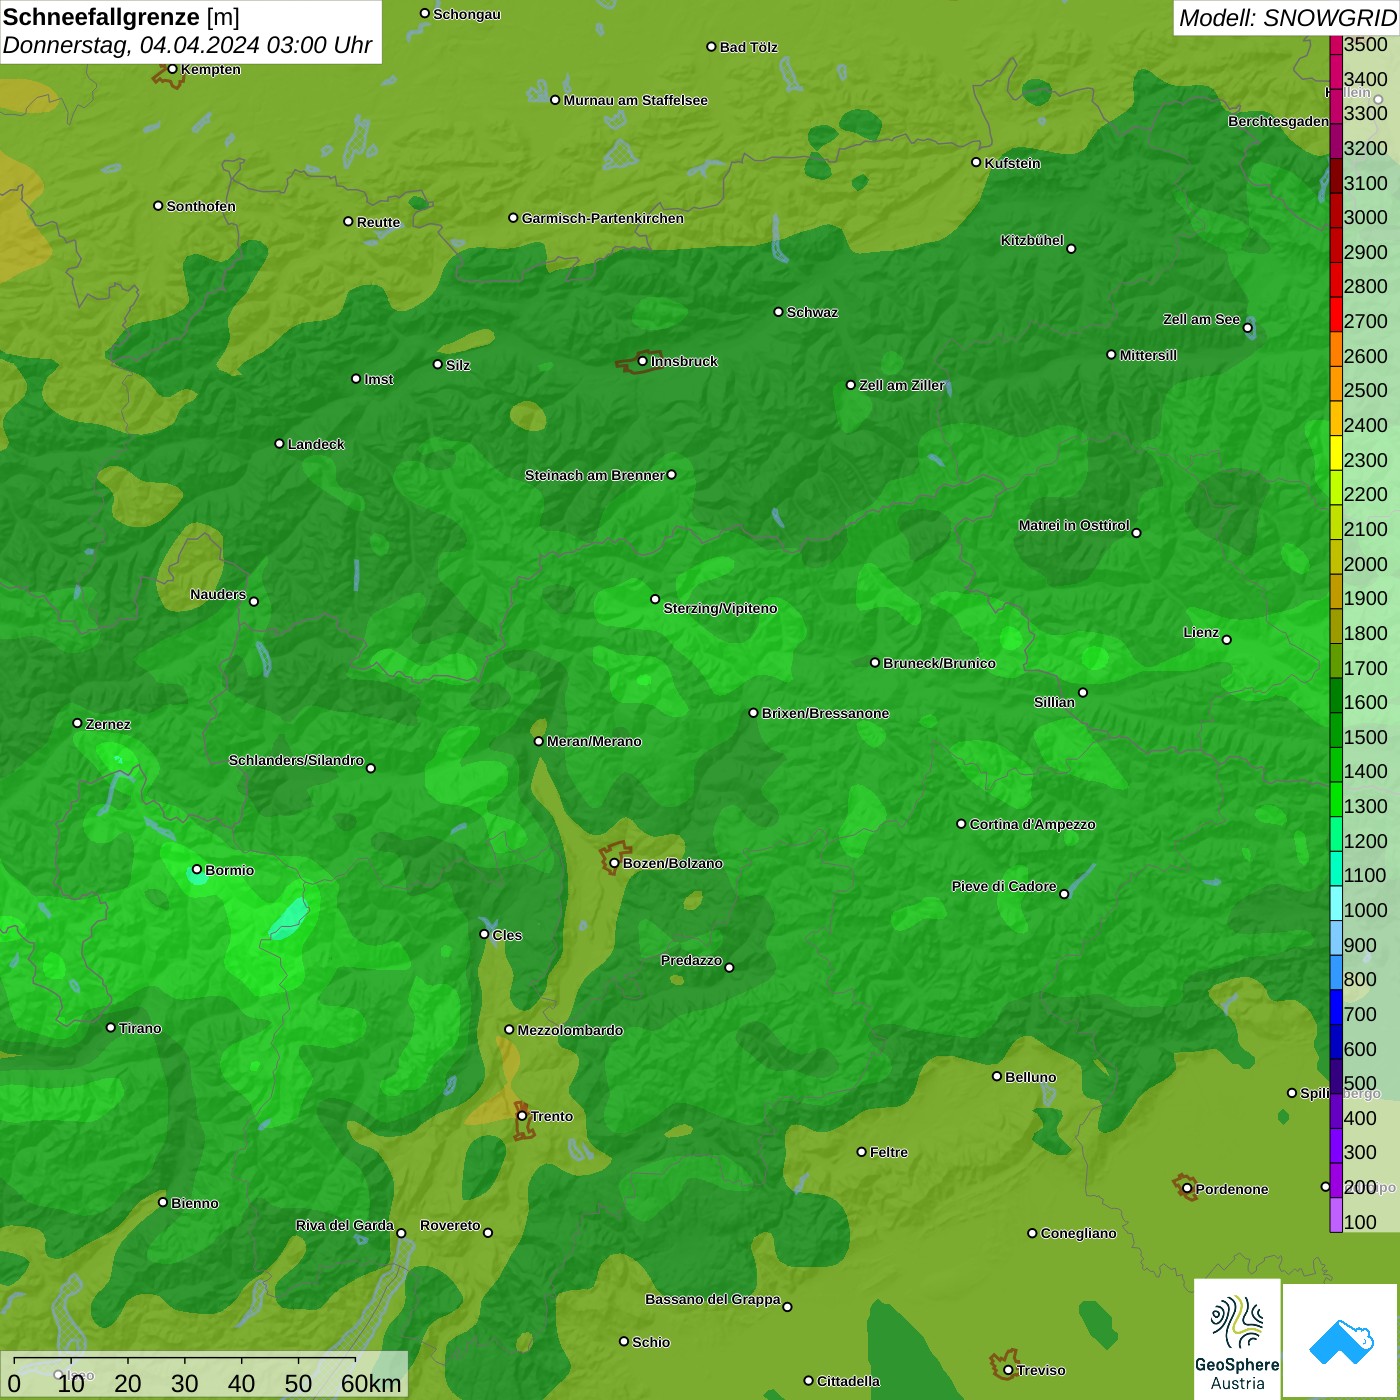Click the blue cloud arrow logo
The image size is (1400, 1400).
coord(1341,1341)
